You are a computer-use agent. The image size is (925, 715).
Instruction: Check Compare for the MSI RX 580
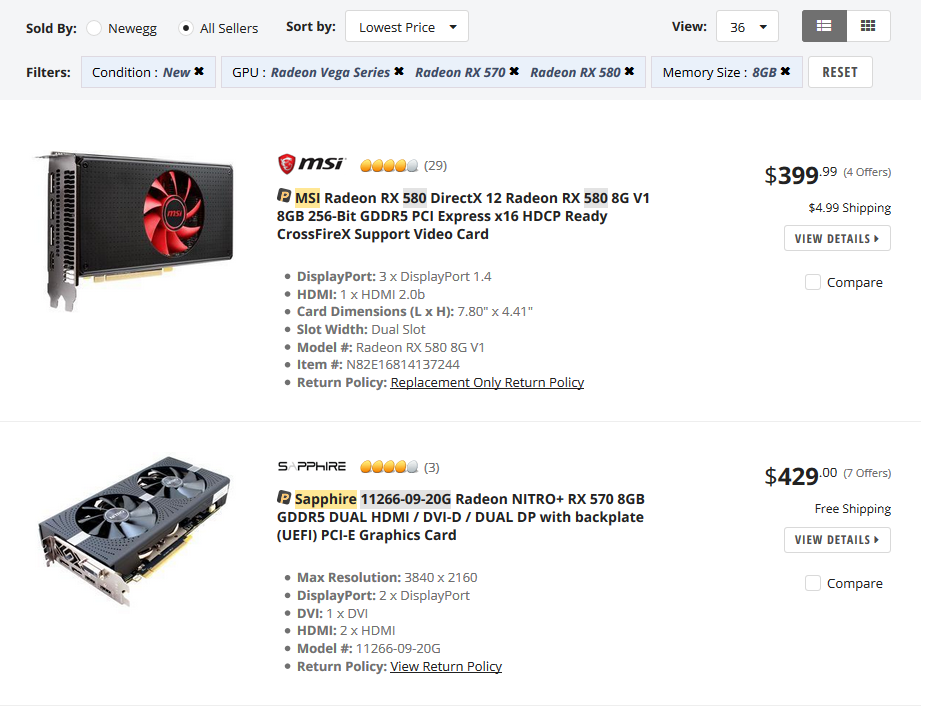[x=813, y=283]
